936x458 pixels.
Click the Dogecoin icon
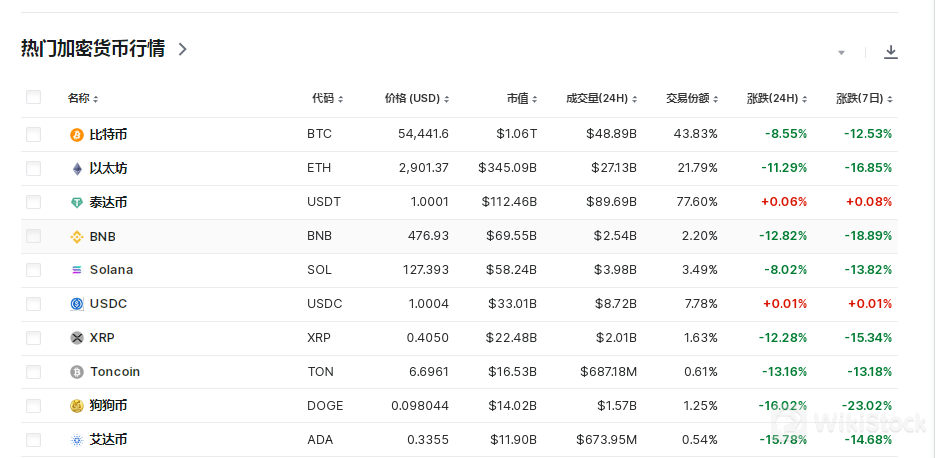77,406
